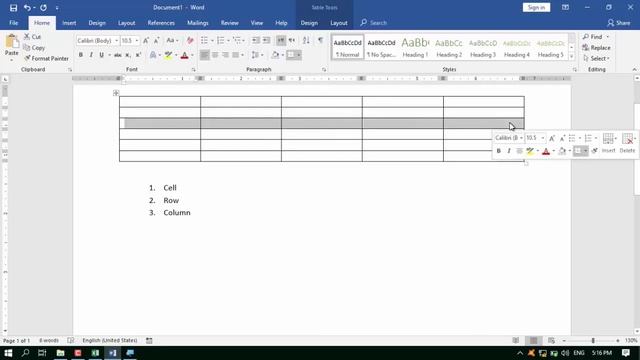Adjust the zoom slider in status bar
Screen dimensions: 640x360
[593, 340]
